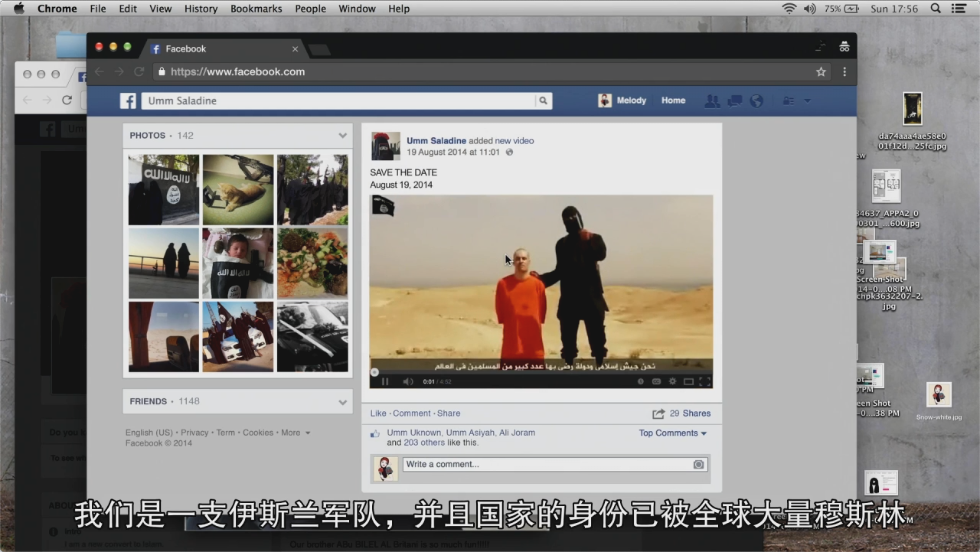Open the History menu
The width and height of the screenshot is (980, 552).
[201, 8]
